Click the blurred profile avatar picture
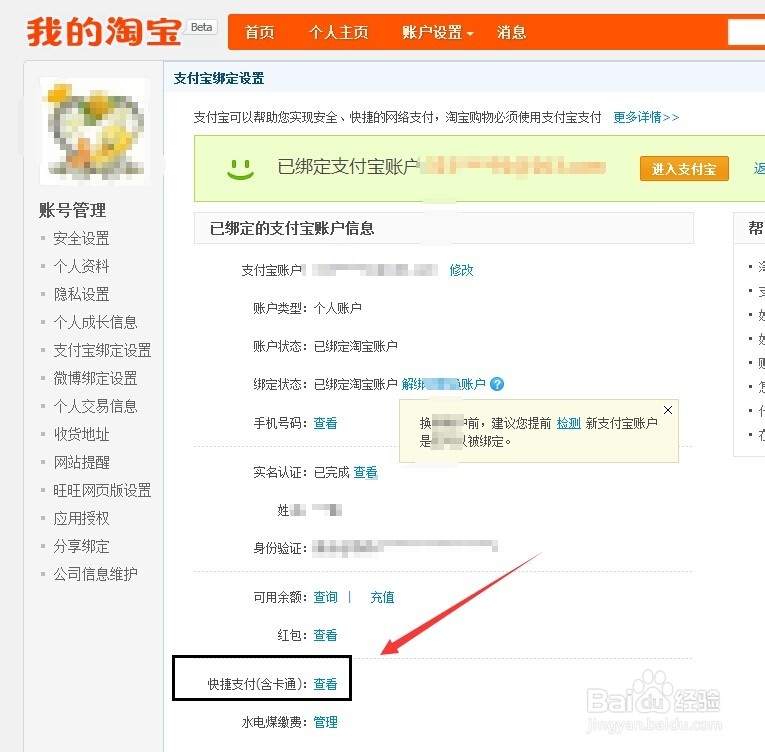Screen dimensions: 765x752 94,131
